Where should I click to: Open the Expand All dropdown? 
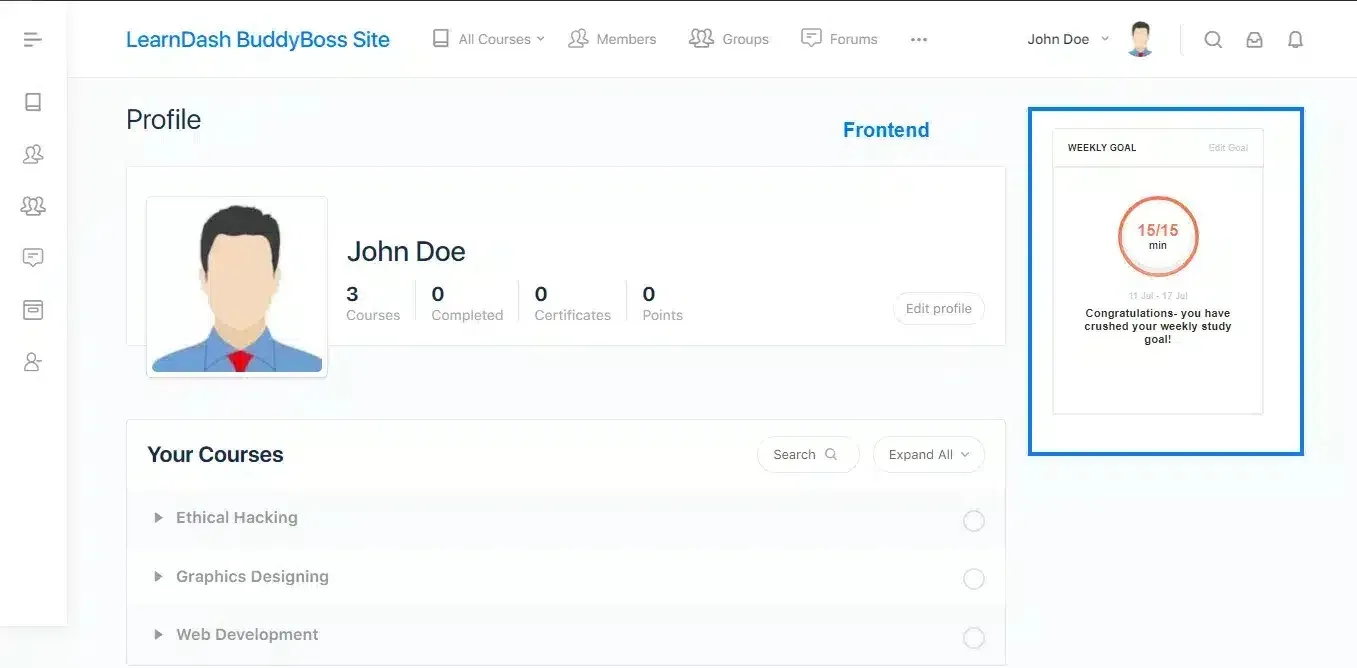[x=928, y=454]
